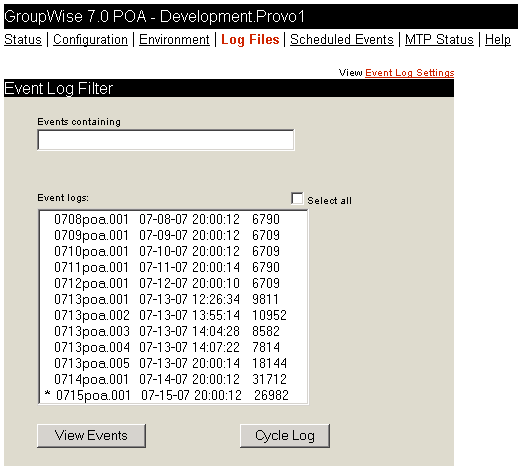Screen dimensions: 518x476
Task: Open the MTP Status page
Action: [x=439, y=39]
